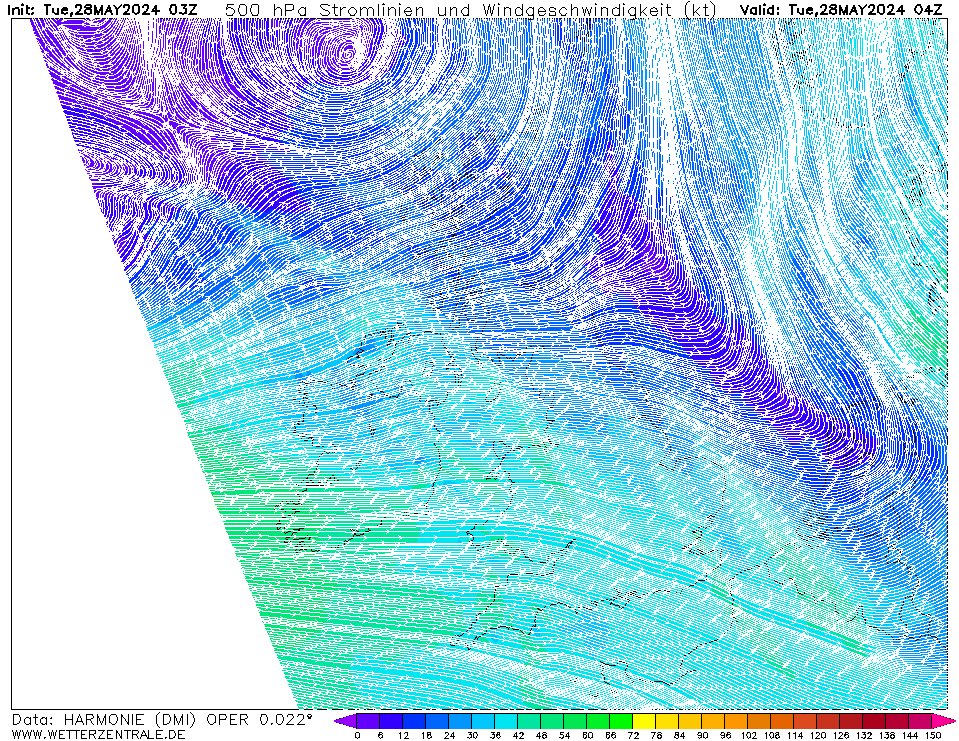Click the legend value '0'
Screen dimensions: 959x741
(x=358, y=735)
